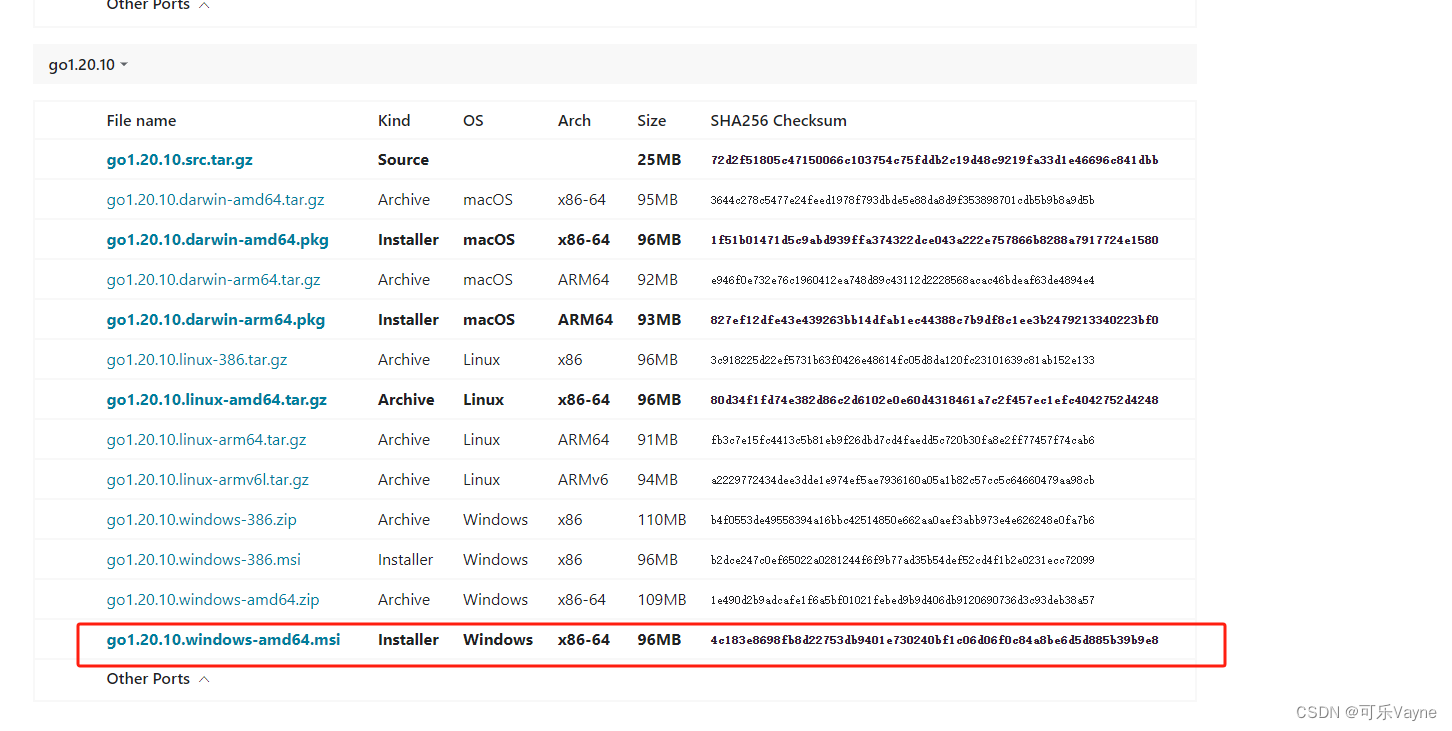Download go1.20.10.windows-386.msi installer
This screenshot has width=1452, height=731.
point(203,560)
